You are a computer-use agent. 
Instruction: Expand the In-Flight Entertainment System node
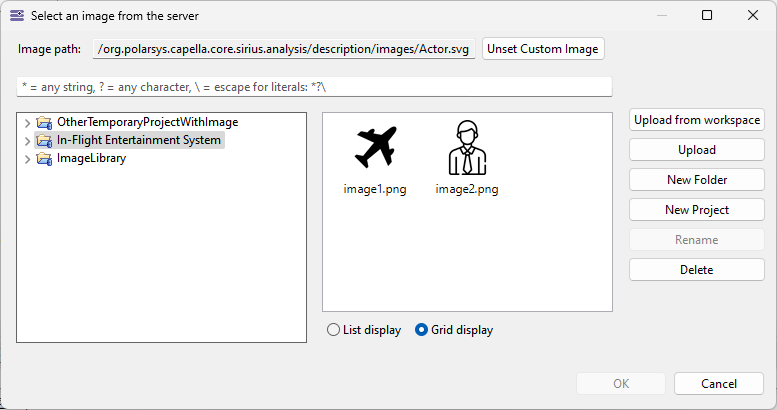[x=27, y=140]
